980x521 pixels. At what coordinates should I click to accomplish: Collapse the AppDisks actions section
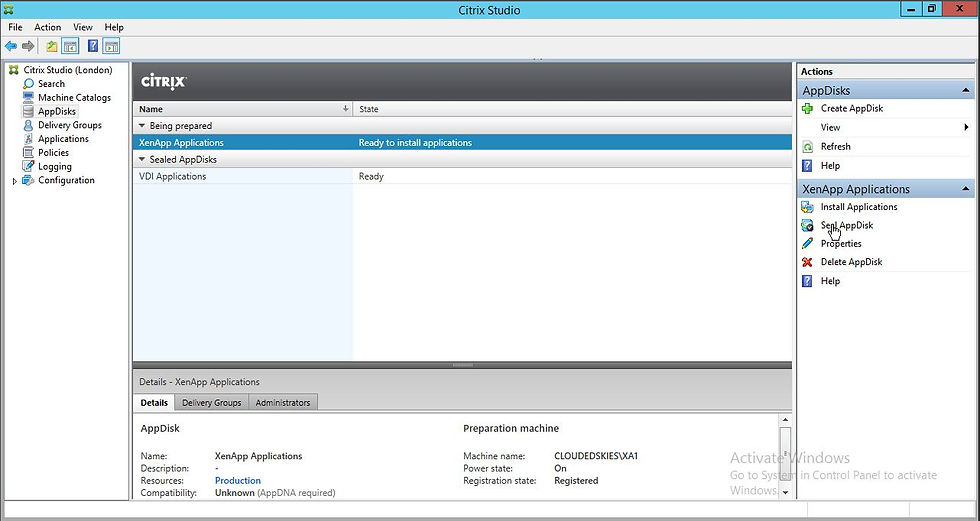tap(966, 91)
